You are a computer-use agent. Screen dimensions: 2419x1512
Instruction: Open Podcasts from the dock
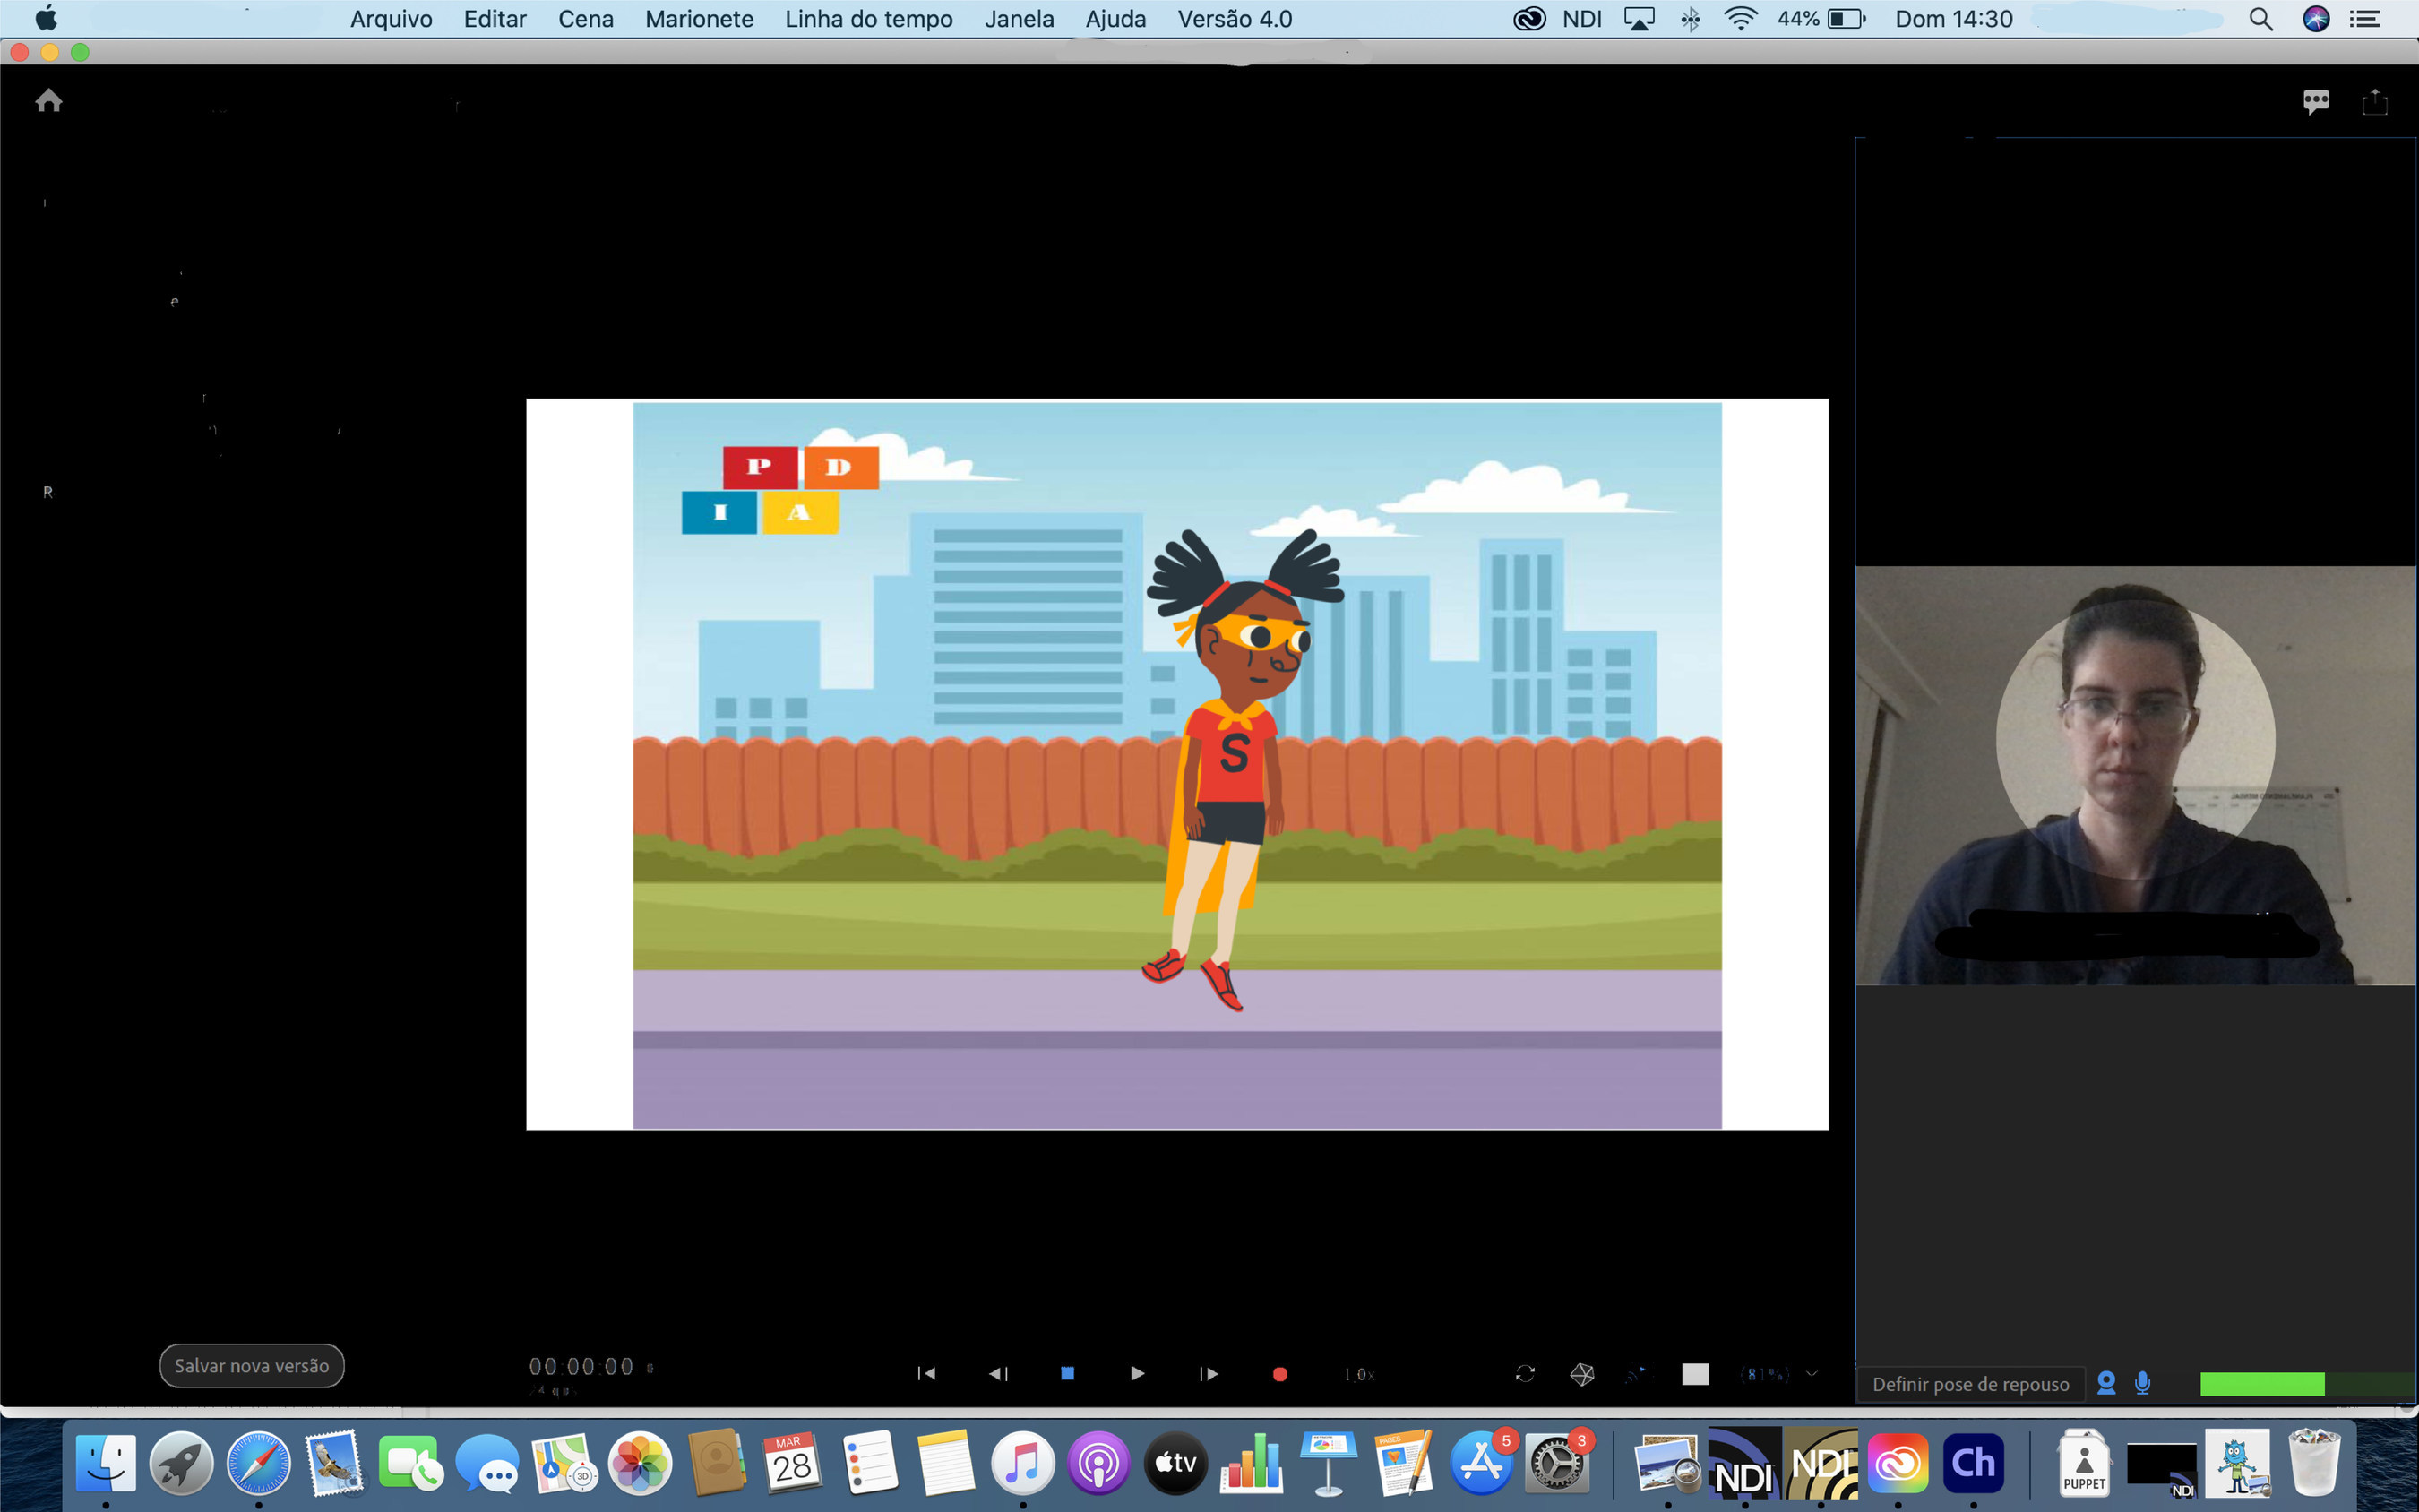1098,1463
